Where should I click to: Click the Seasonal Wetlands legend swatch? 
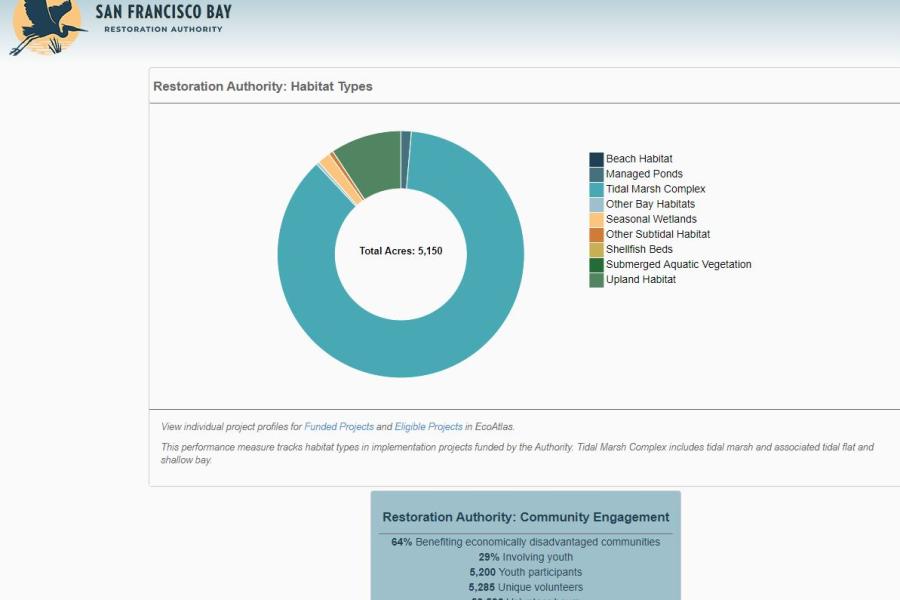(x=596, y=219)
